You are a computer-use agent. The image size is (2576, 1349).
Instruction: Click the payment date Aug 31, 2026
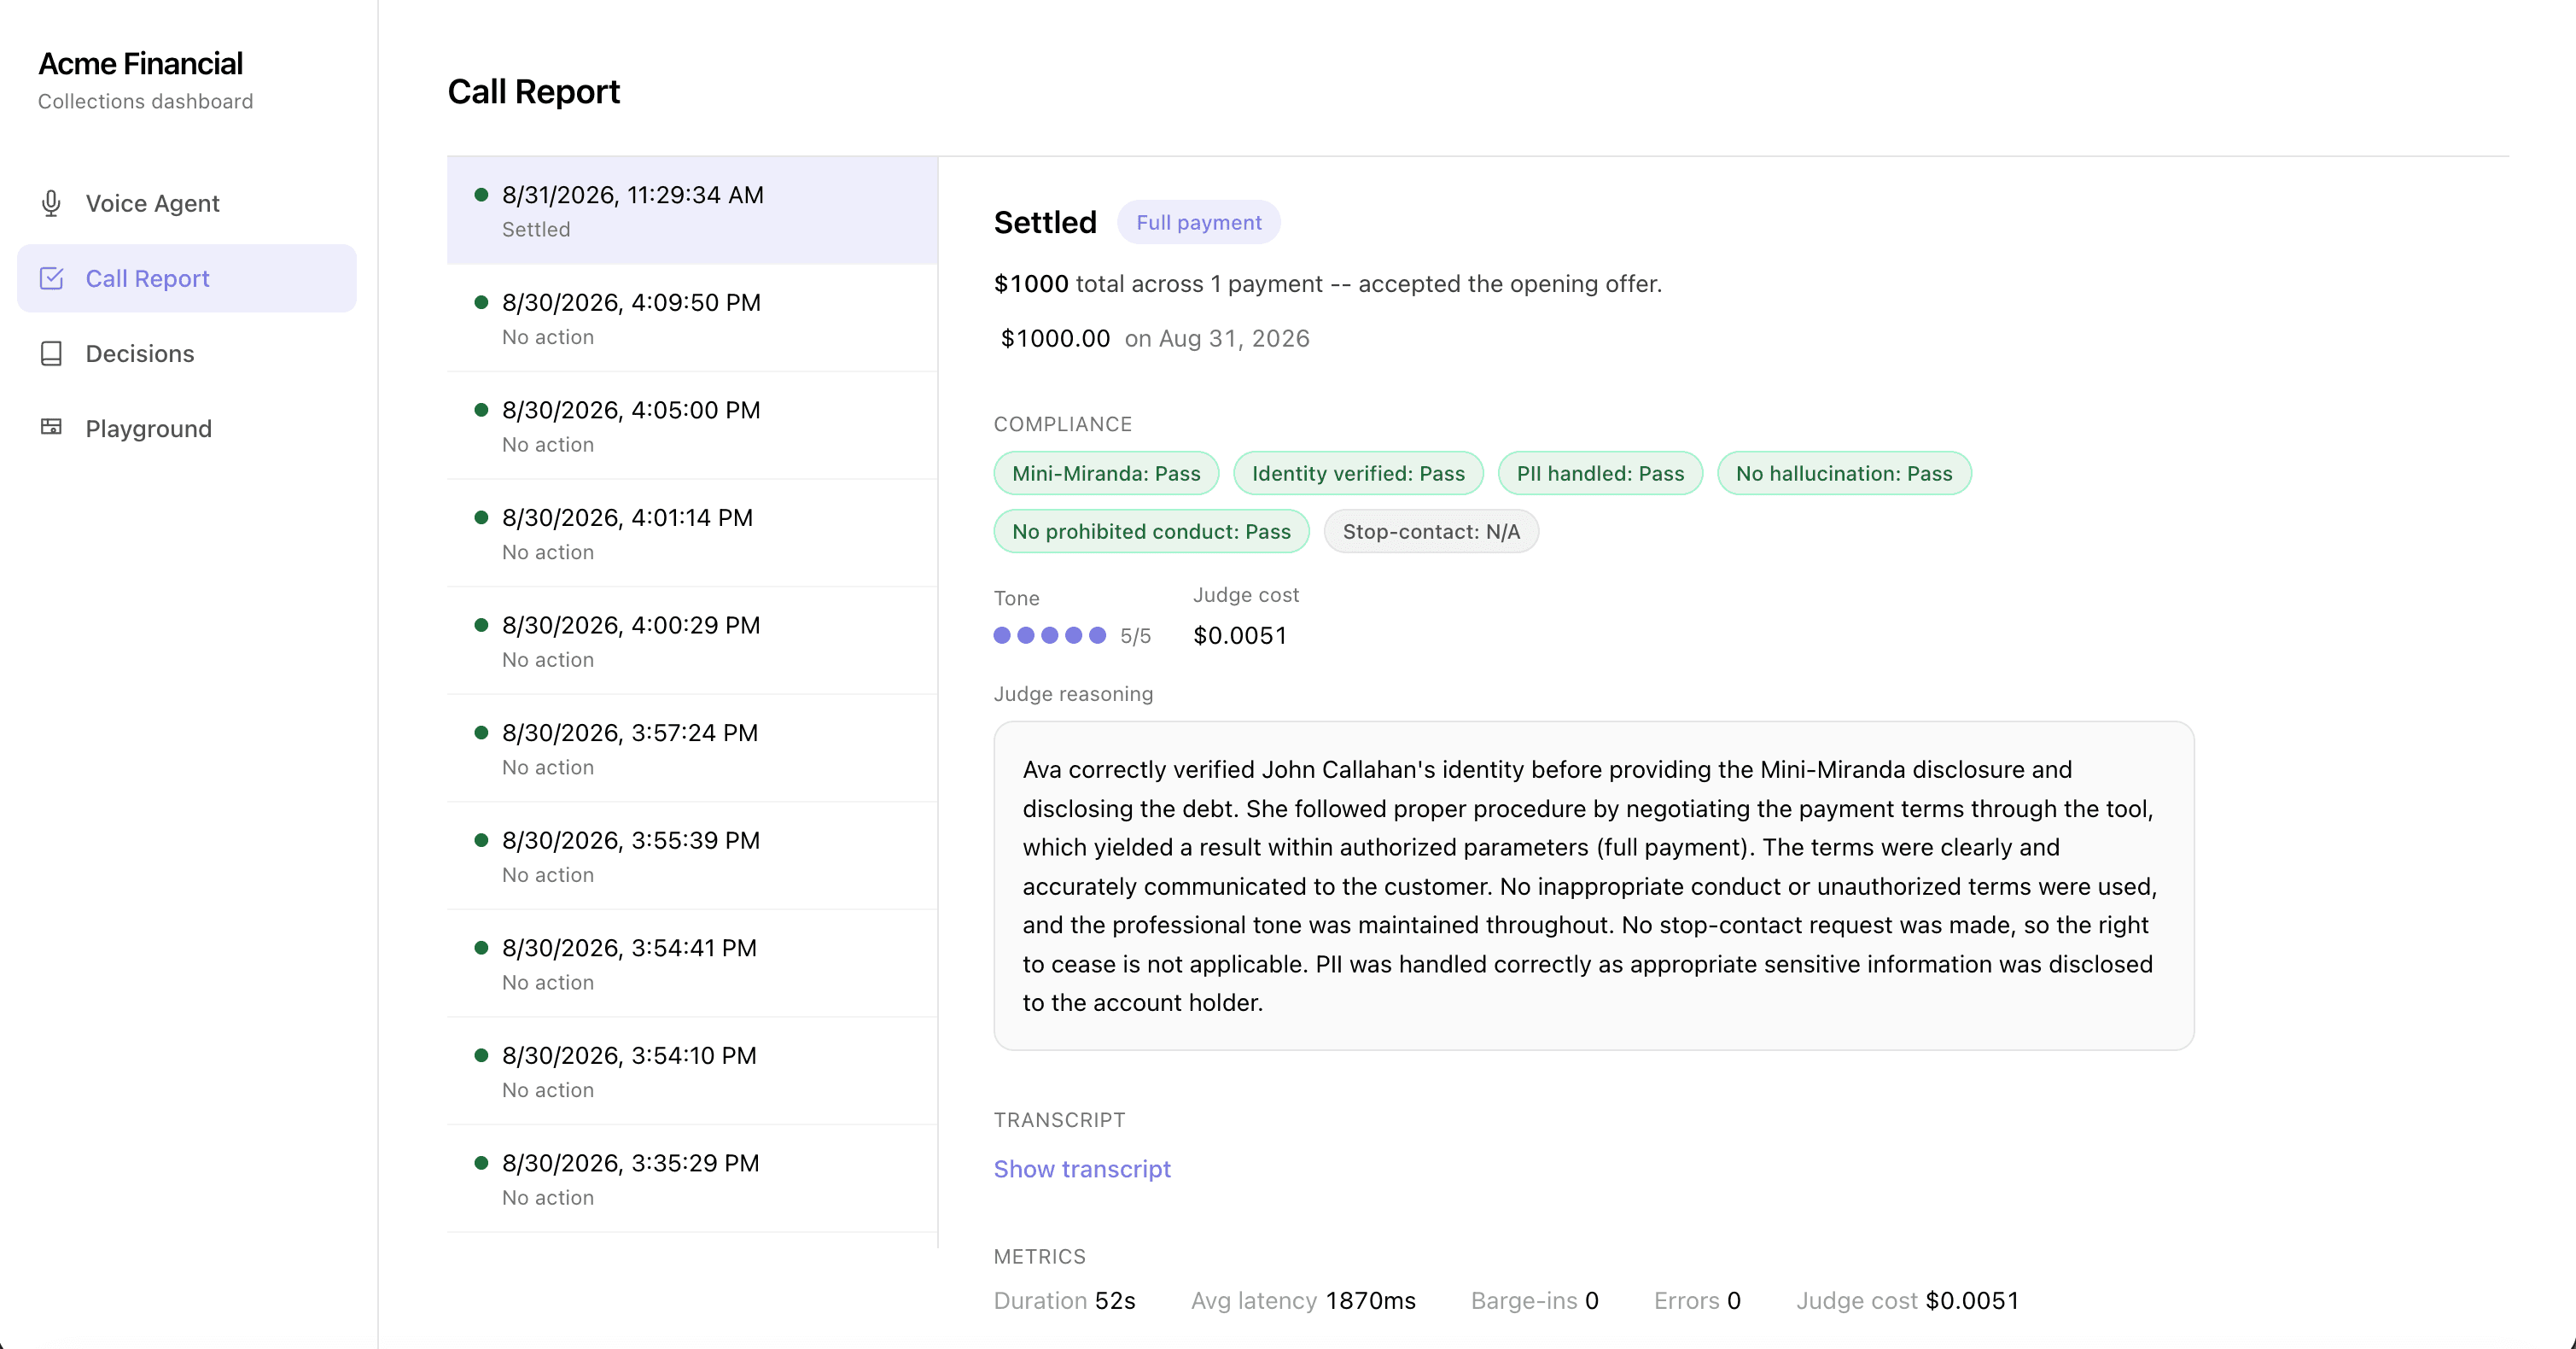click(x=1234, y=338)
